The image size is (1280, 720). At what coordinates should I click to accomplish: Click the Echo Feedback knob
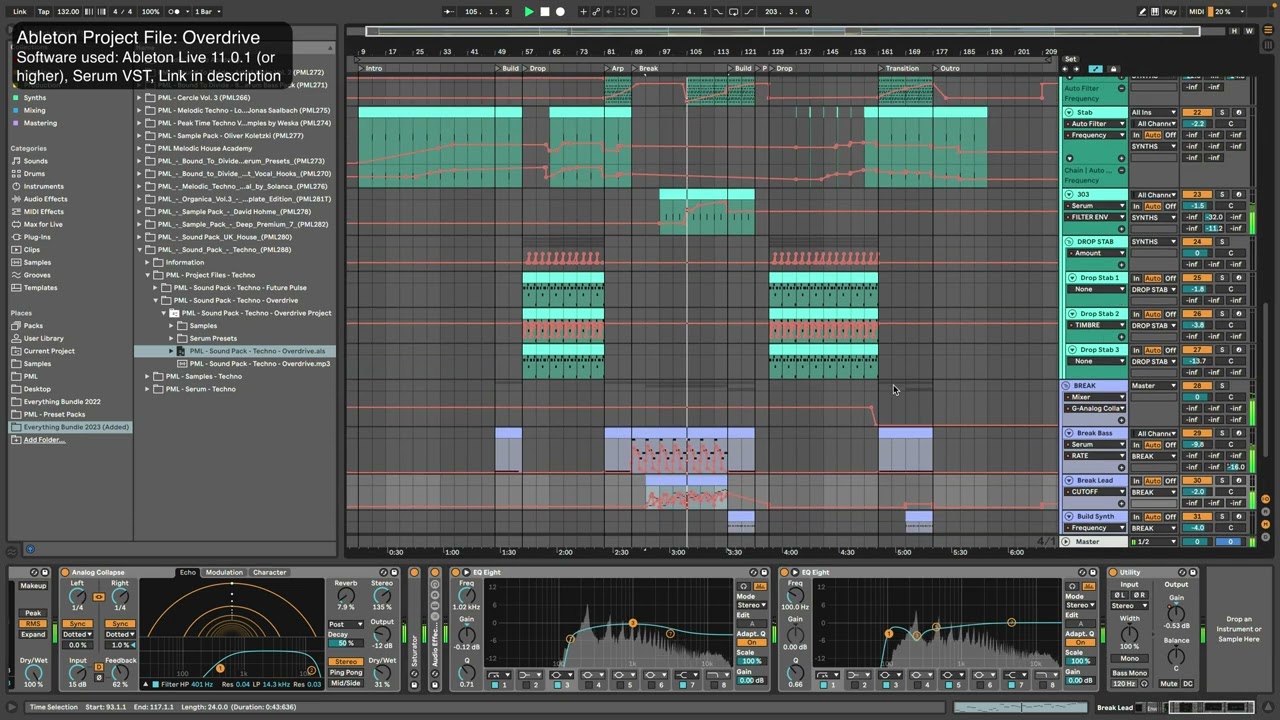coord(120,672)
